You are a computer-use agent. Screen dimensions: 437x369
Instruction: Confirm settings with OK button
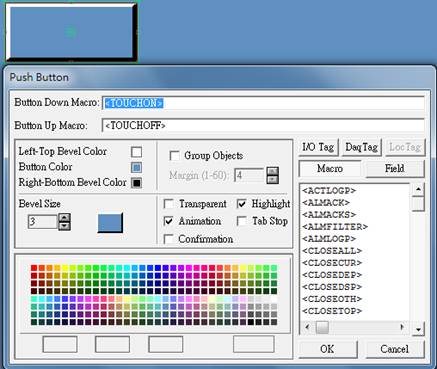click(327, 349)
